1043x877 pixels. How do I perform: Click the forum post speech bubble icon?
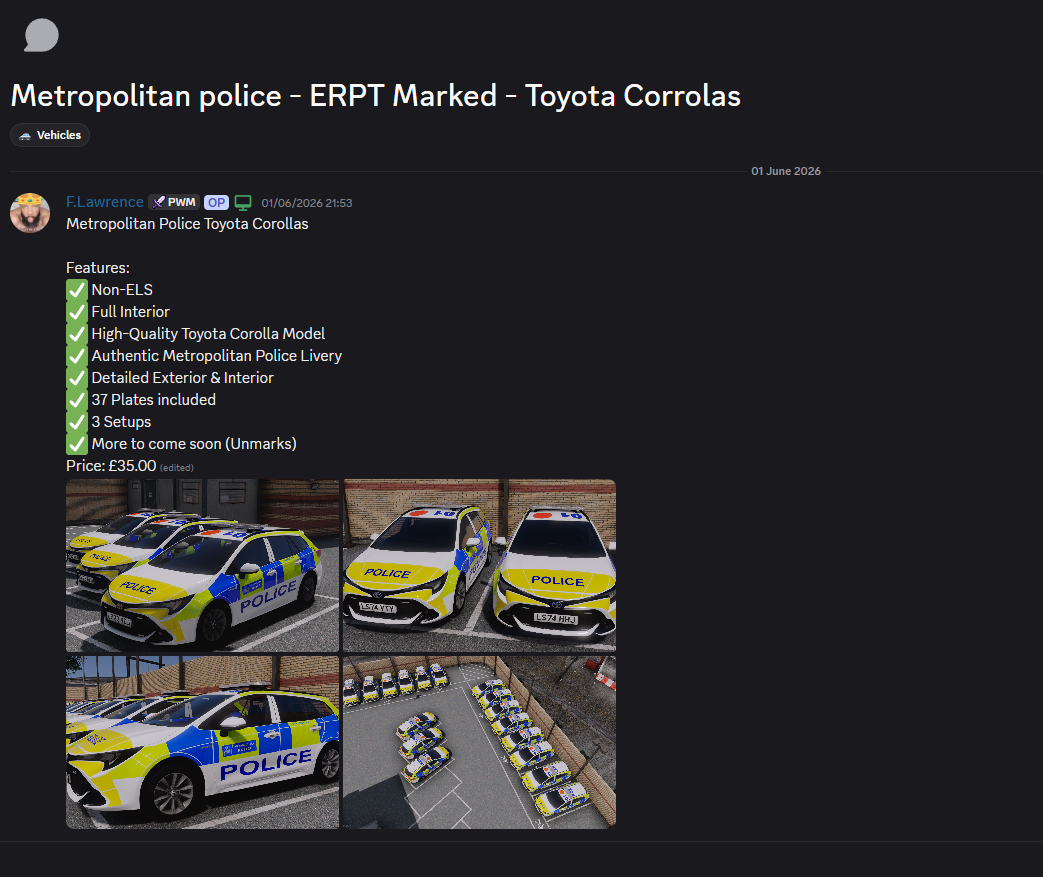point(41,35)
